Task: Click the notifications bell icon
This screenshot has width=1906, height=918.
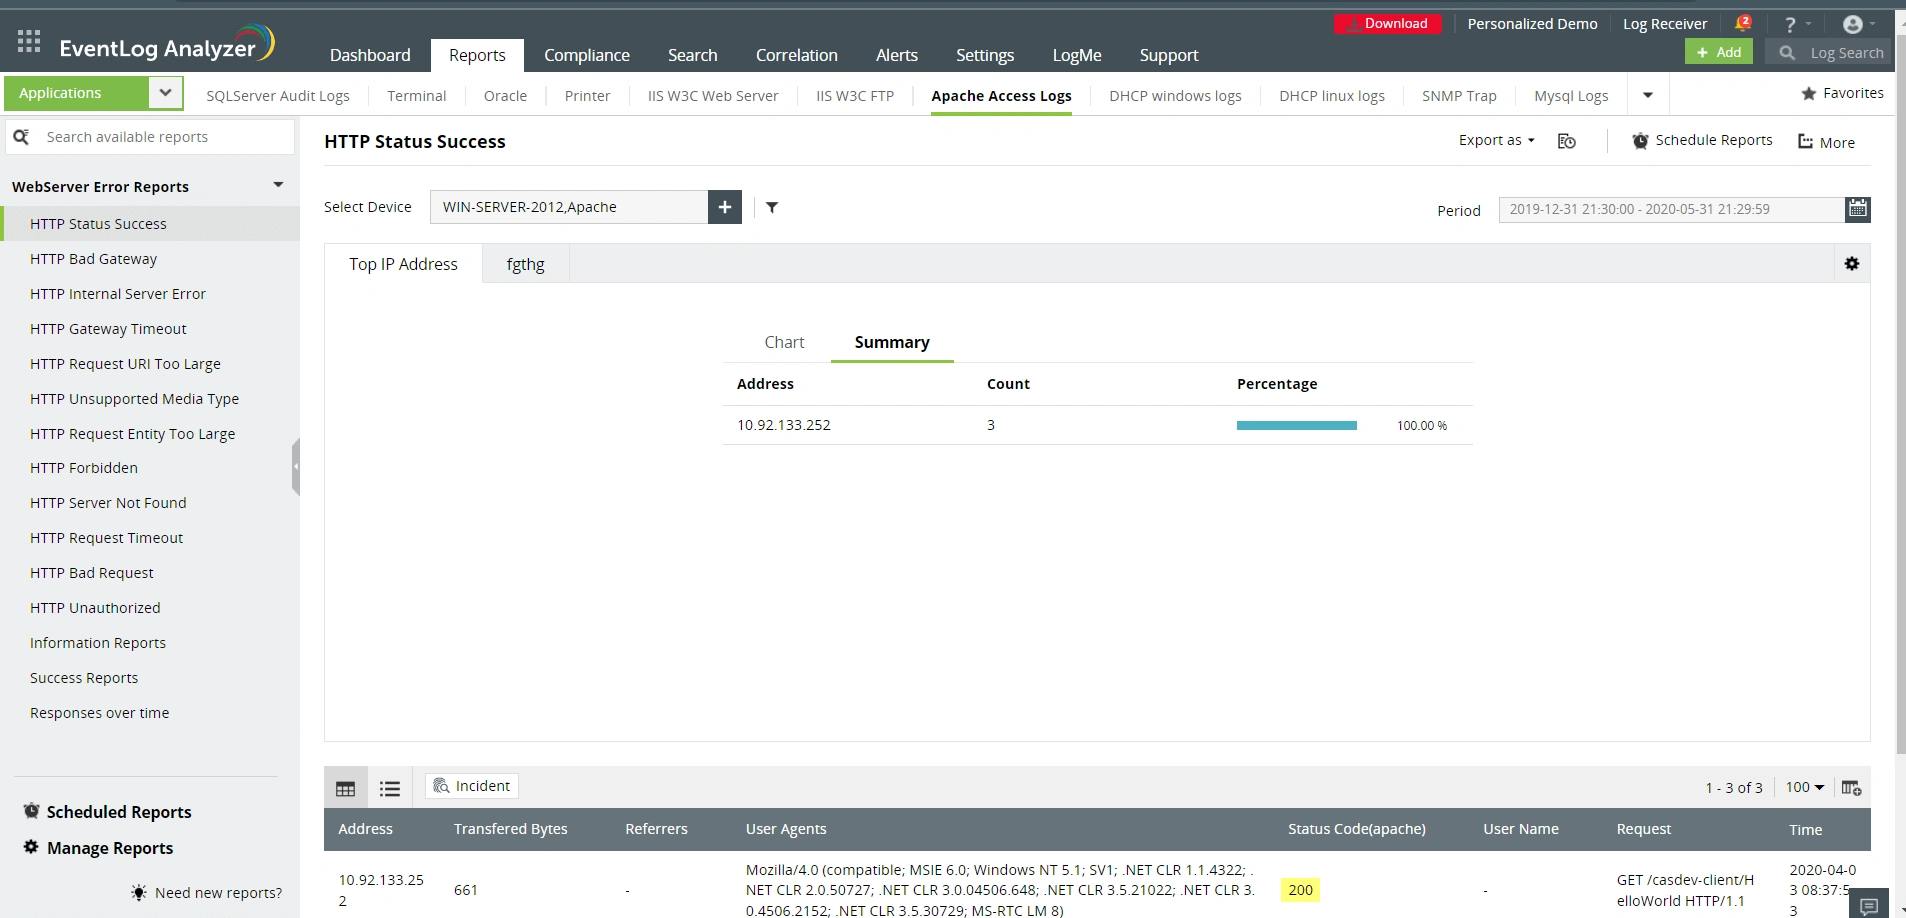Action: pyautogui.click(x=1743, y=23)
